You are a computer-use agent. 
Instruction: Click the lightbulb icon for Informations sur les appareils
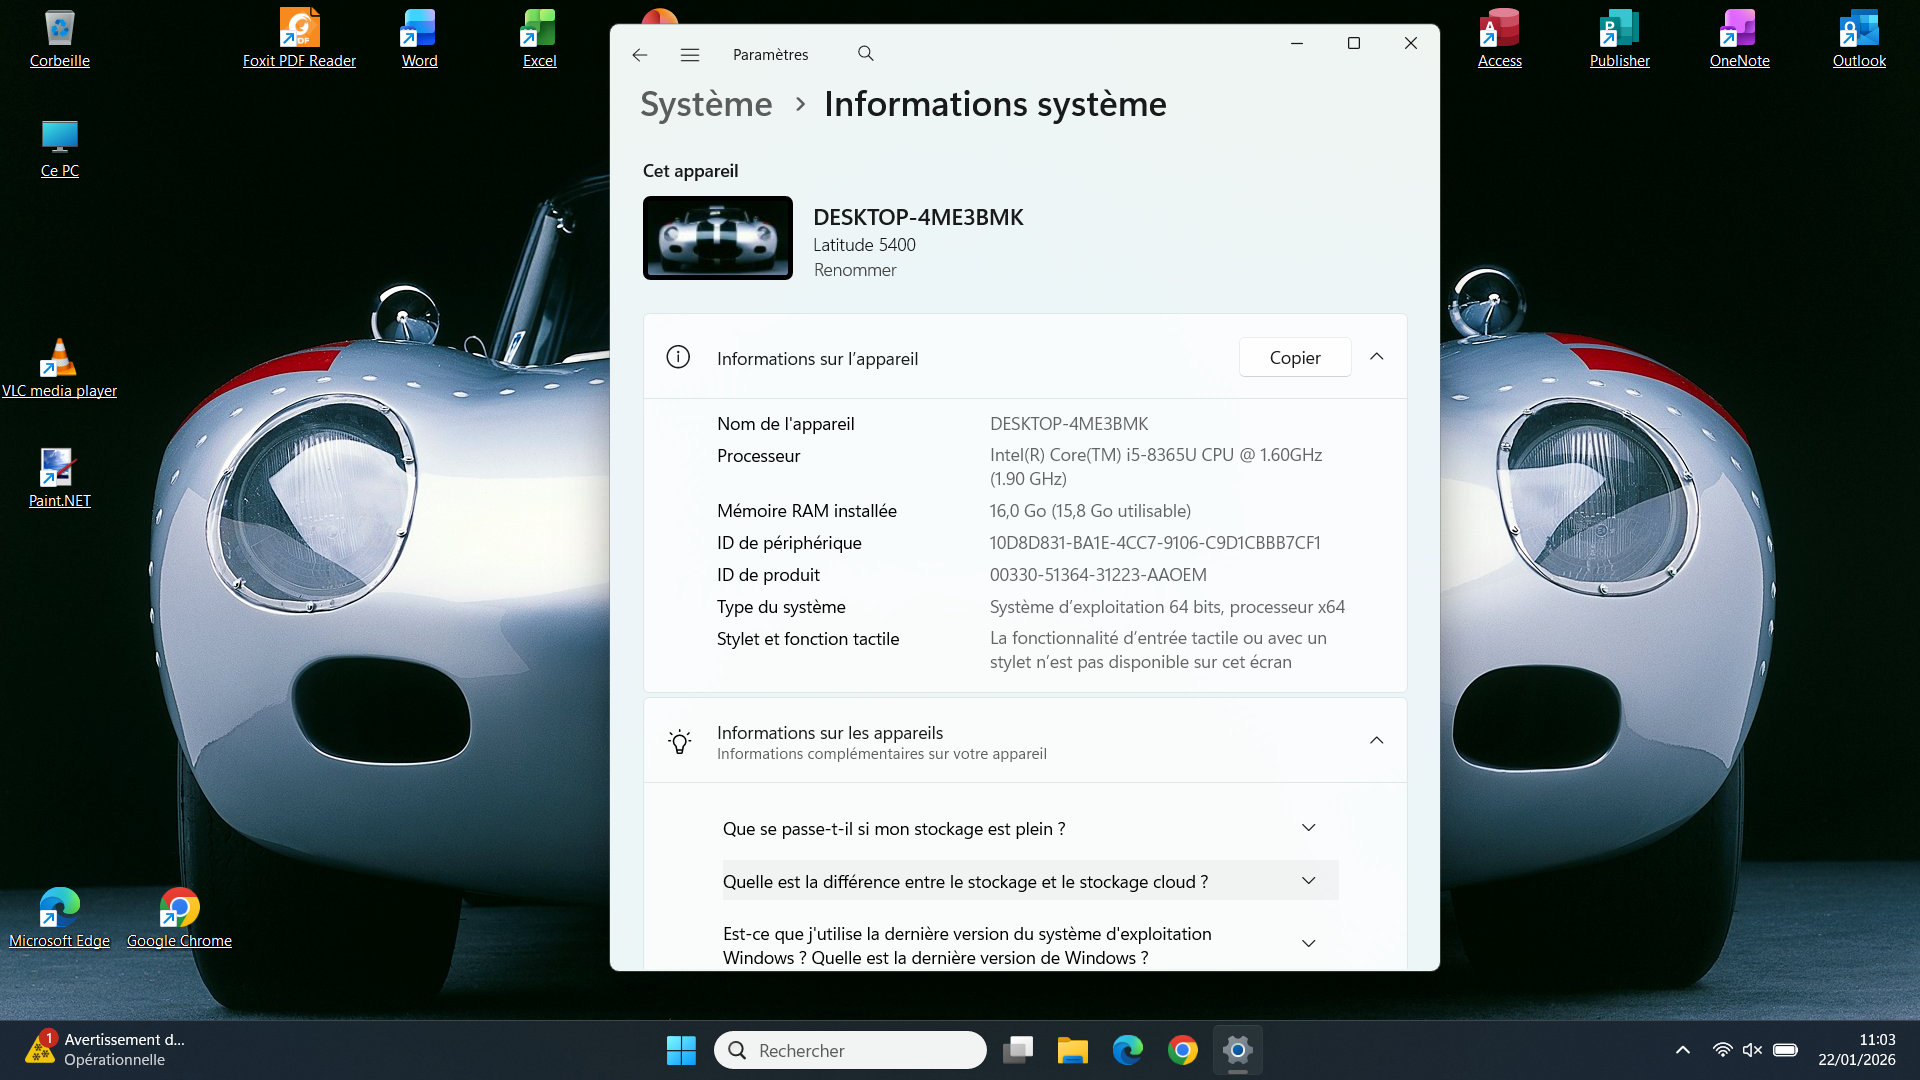tap(679, 741)
